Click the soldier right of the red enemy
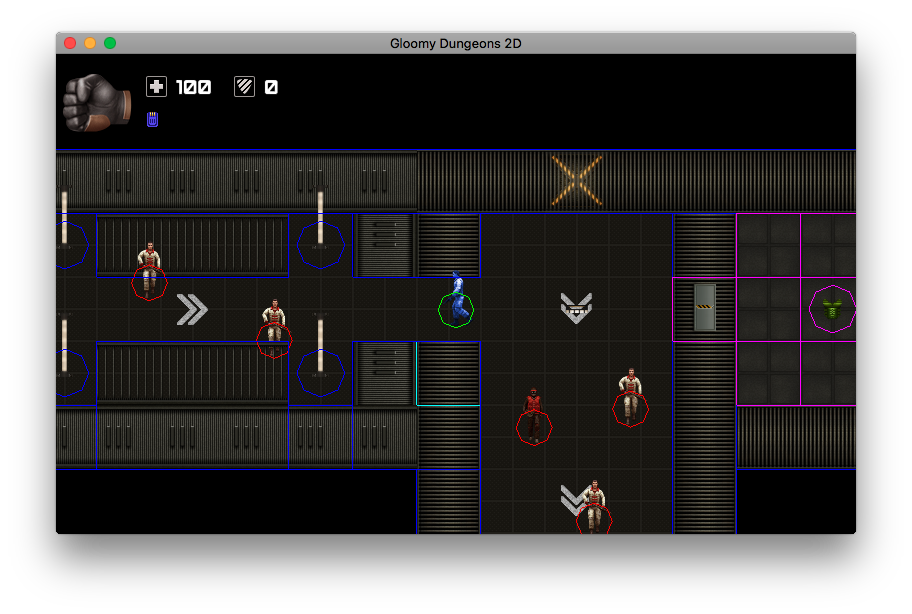The height and width of the screenshot is (614, 912). [630, 397]
